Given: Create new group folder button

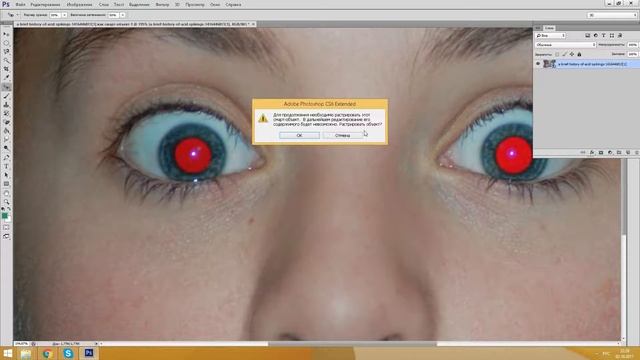Looking at the screenshot, I should click(x=619, y=153).
